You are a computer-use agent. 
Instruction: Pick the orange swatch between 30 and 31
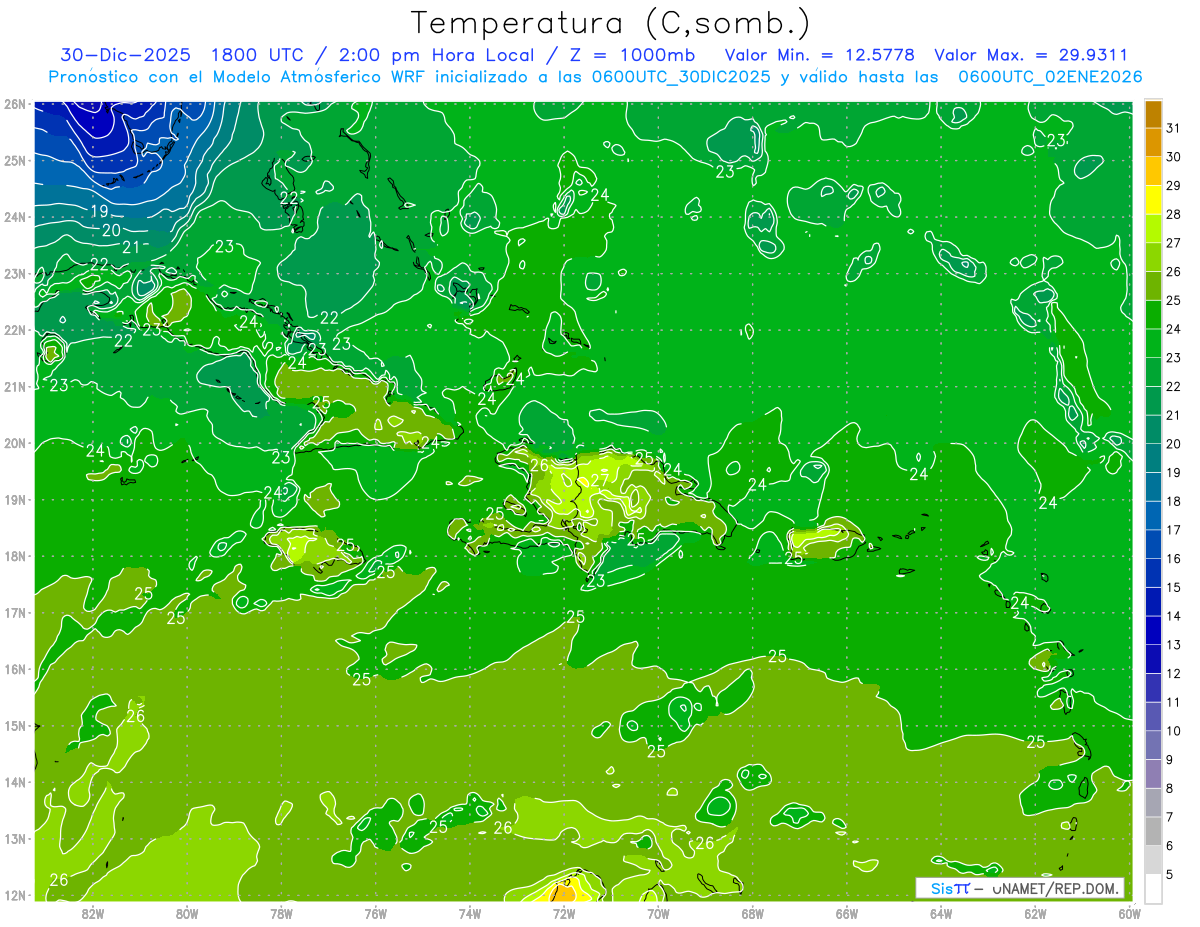(x=1153, y=141)
